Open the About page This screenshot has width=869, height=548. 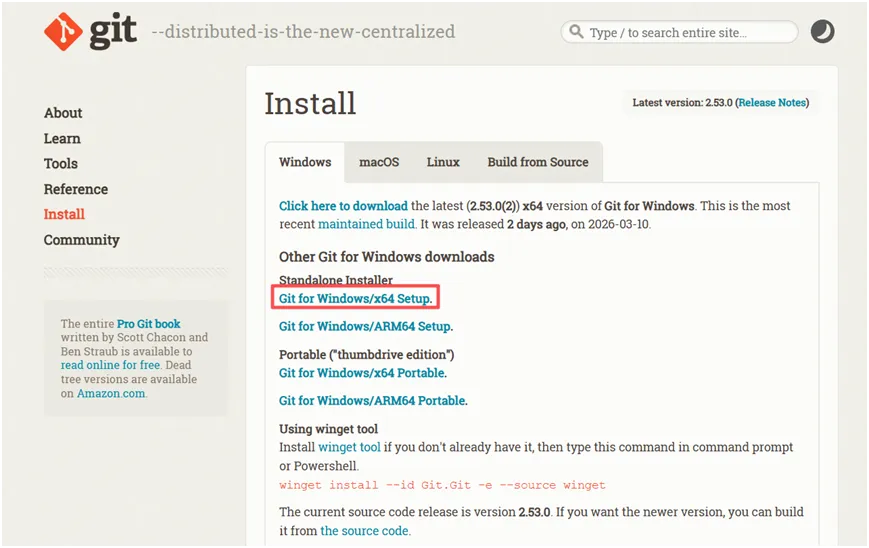click(x=63, y=113)
